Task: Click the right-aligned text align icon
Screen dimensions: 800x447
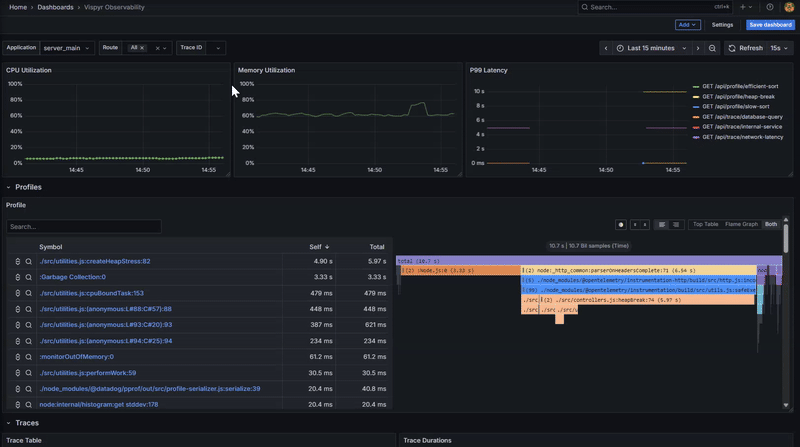Action: click(x=676, y=225)
